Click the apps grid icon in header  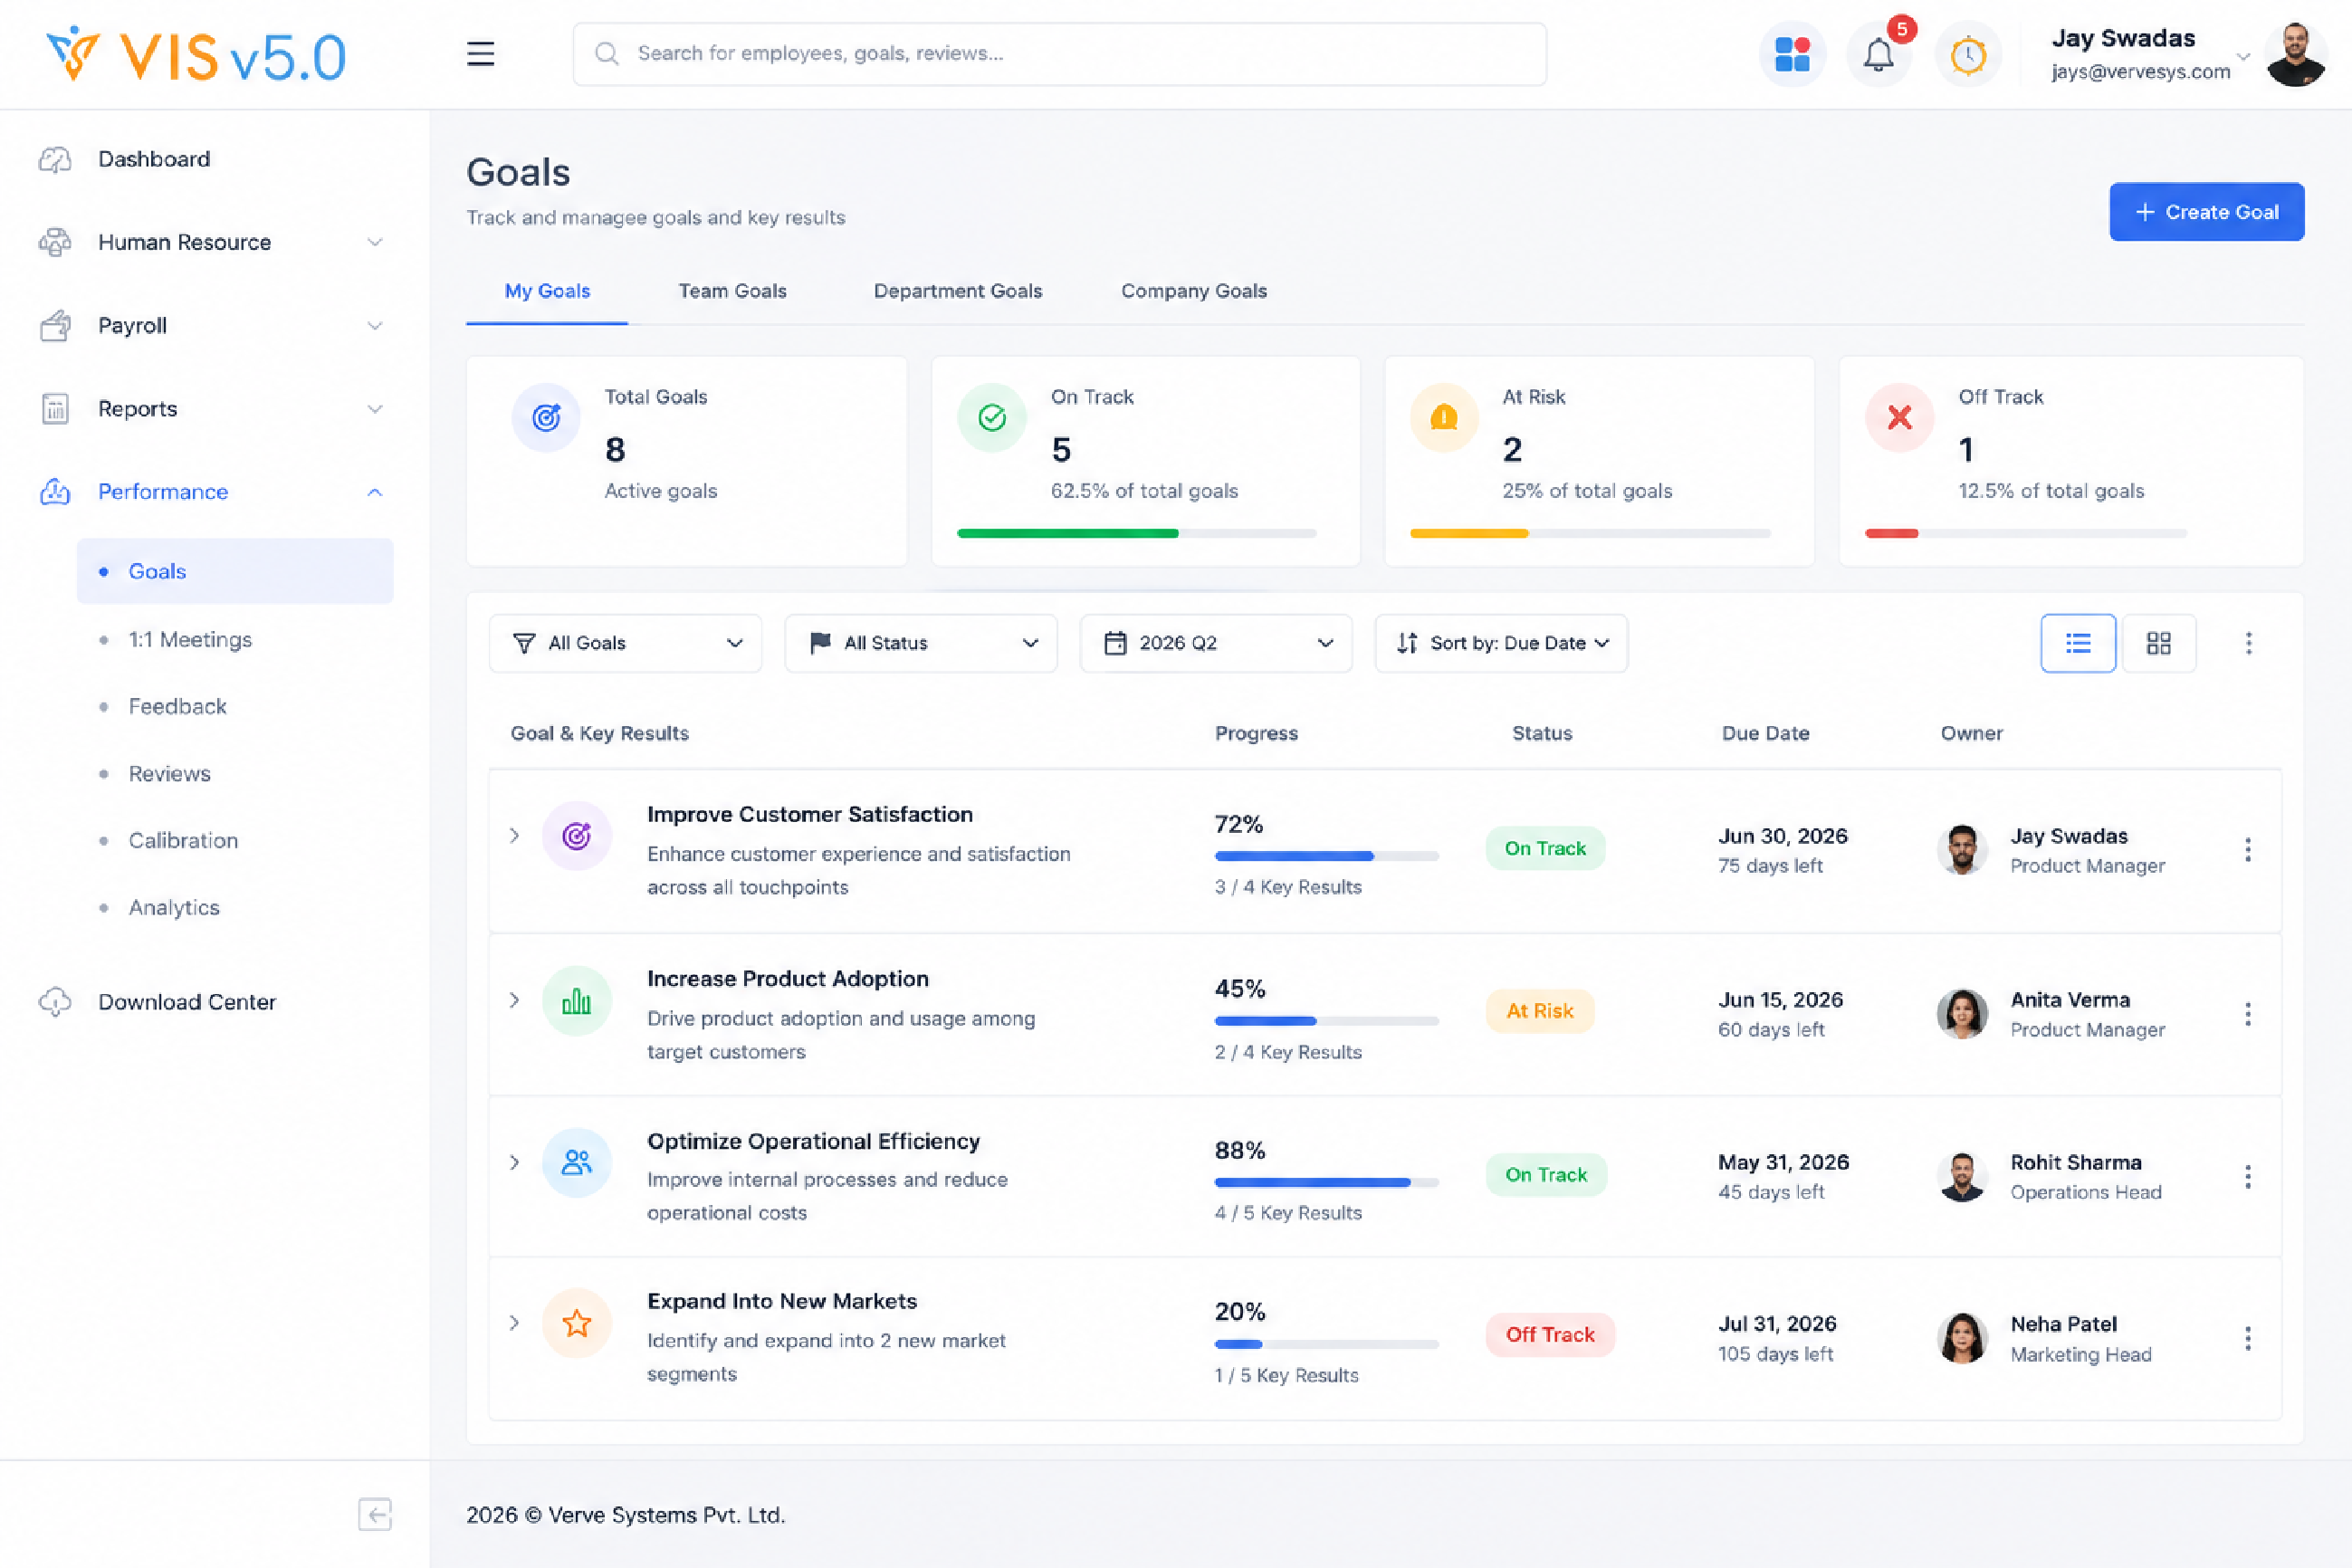click(x=1792, y=54)
